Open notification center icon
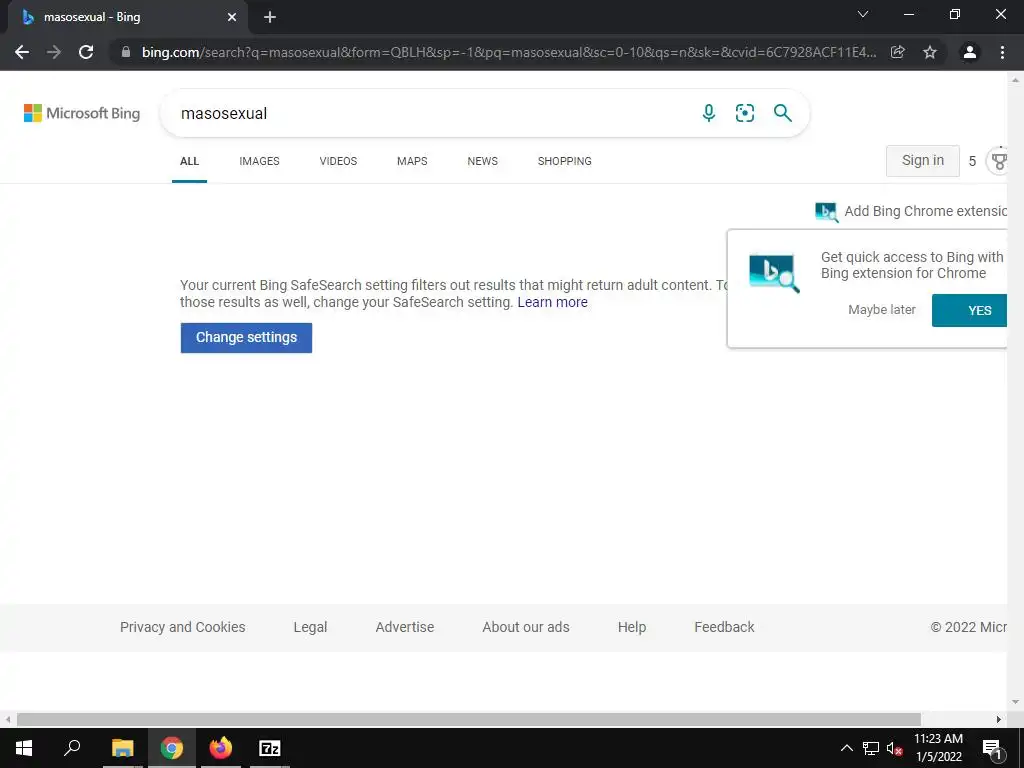The image size is (1024, 768). [991, 748]
